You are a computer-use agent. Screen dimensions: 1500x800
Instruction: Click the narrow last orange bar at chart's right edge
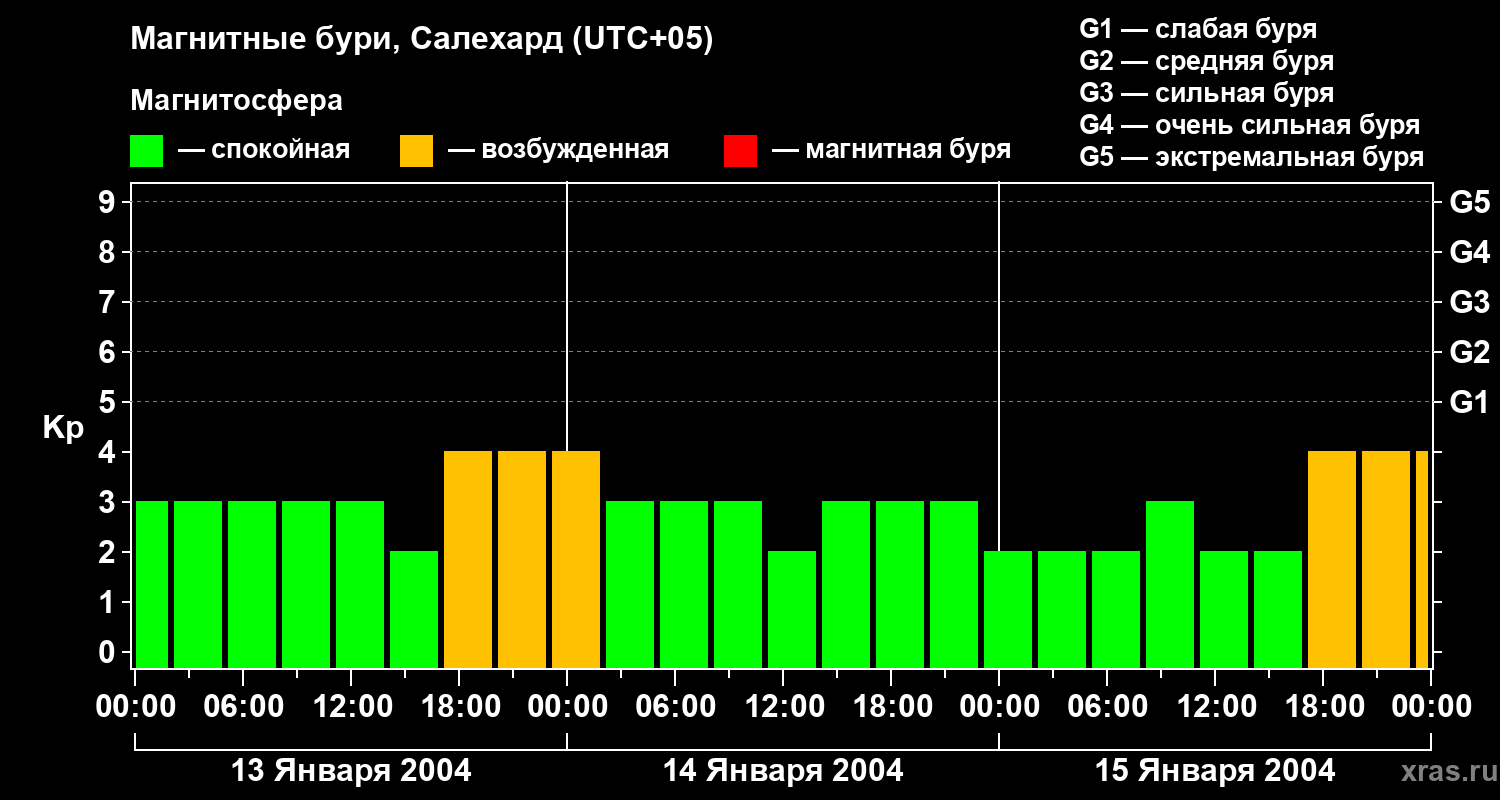1422,559
